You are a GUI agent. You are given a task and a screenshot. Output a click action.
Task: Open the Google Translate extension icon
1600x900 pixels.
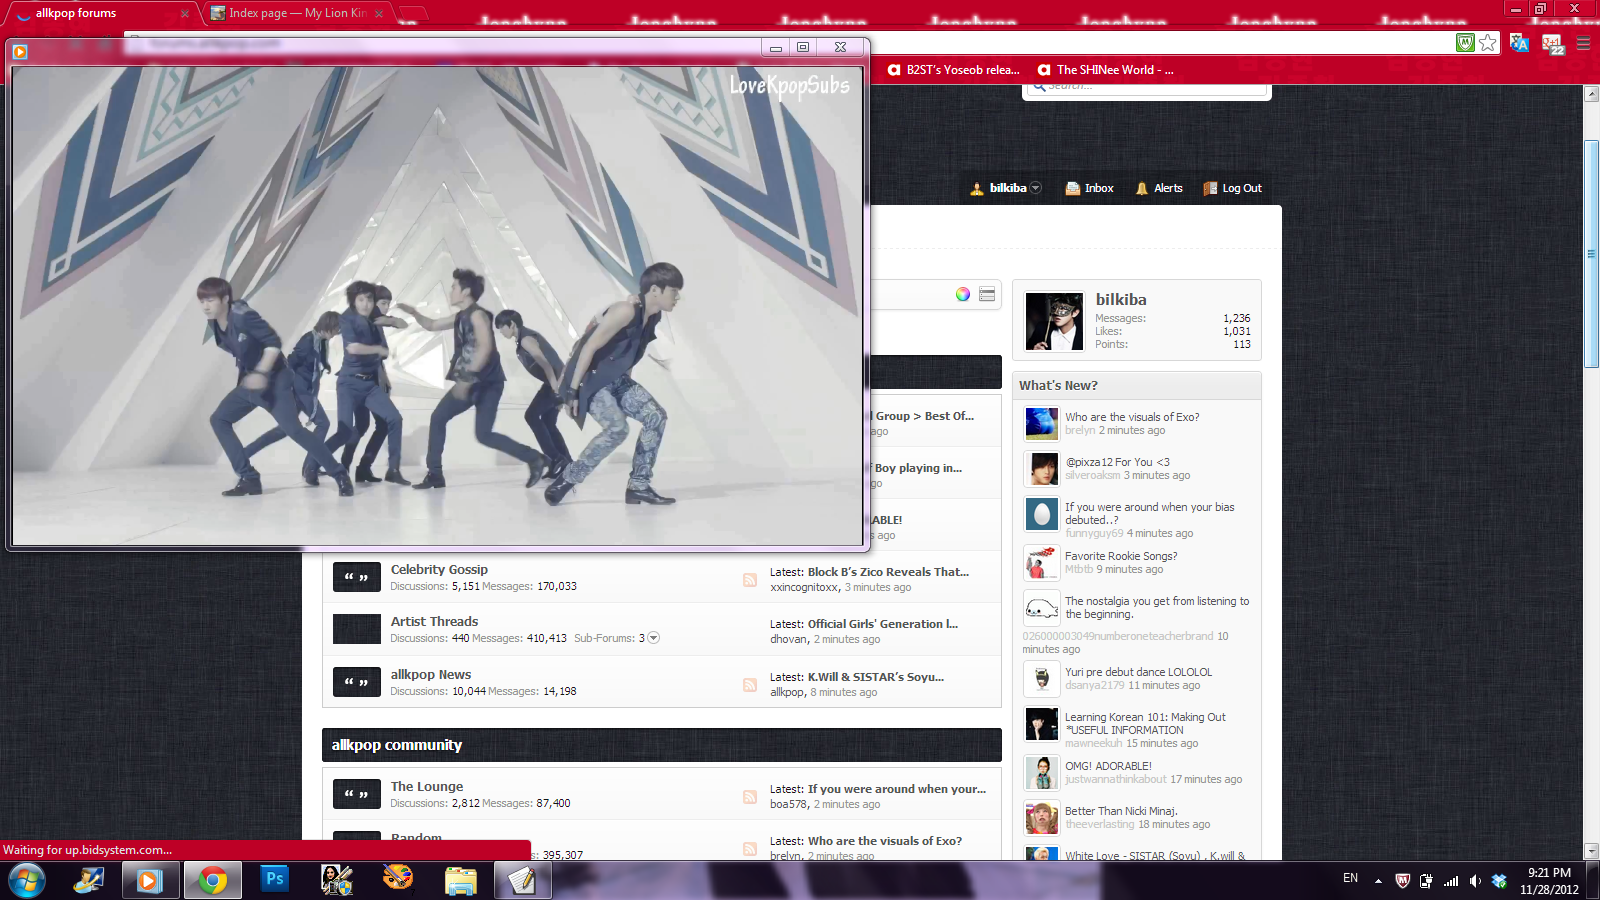1520,42
